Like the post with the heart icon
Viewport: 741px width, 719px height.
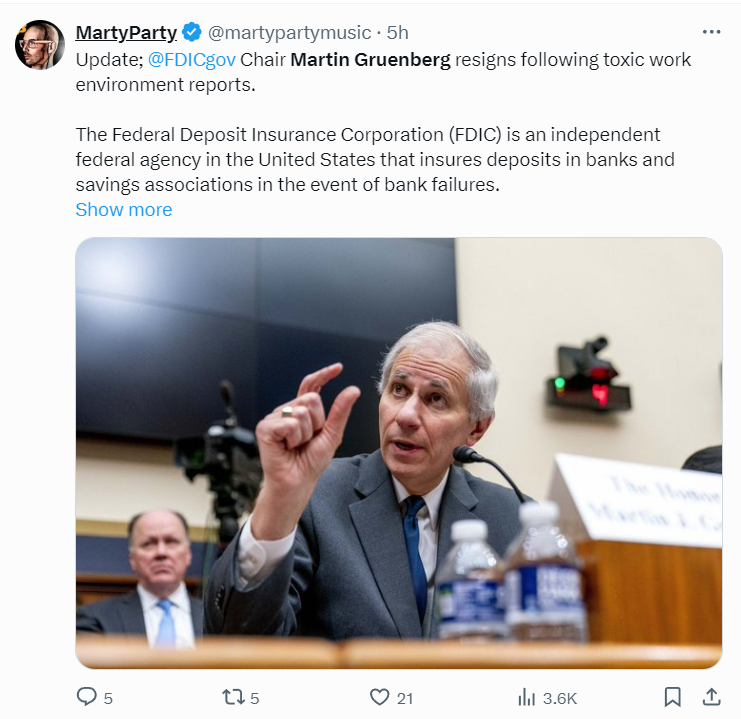click(379, 697)
